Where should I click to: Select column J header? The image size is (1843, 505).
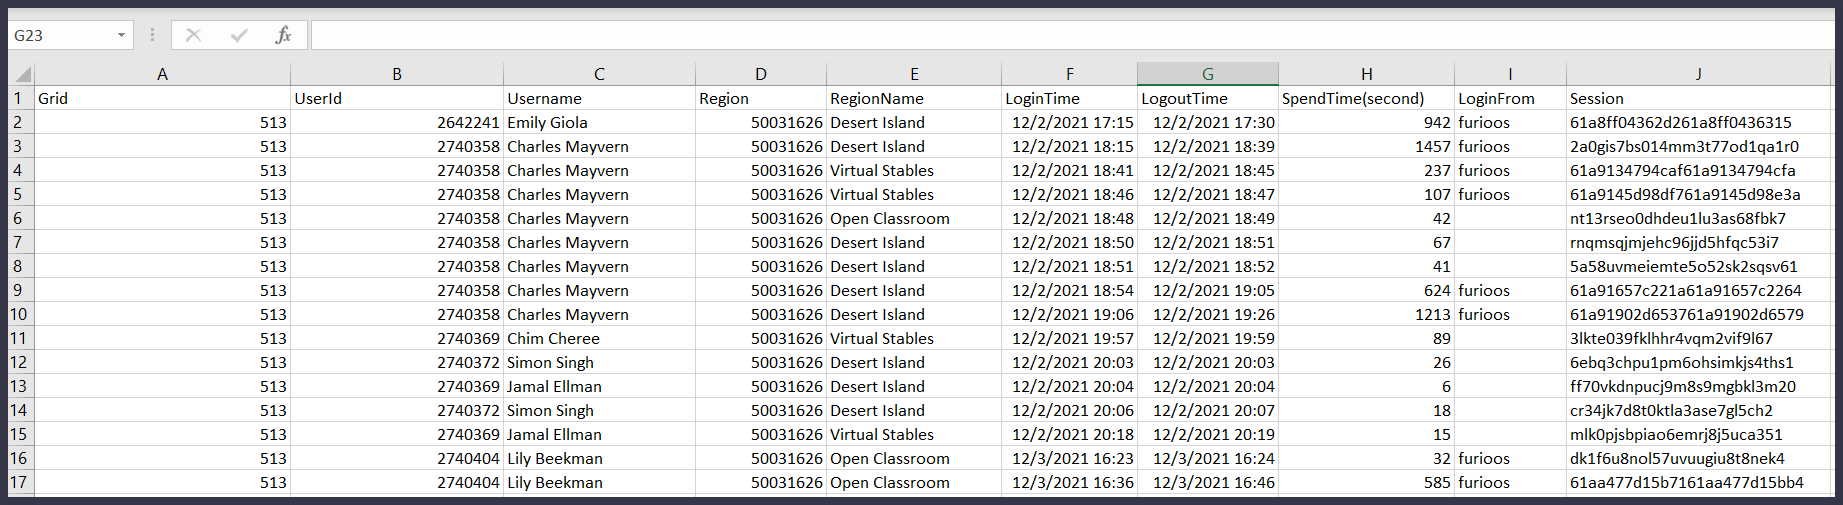pos(1698,74)
